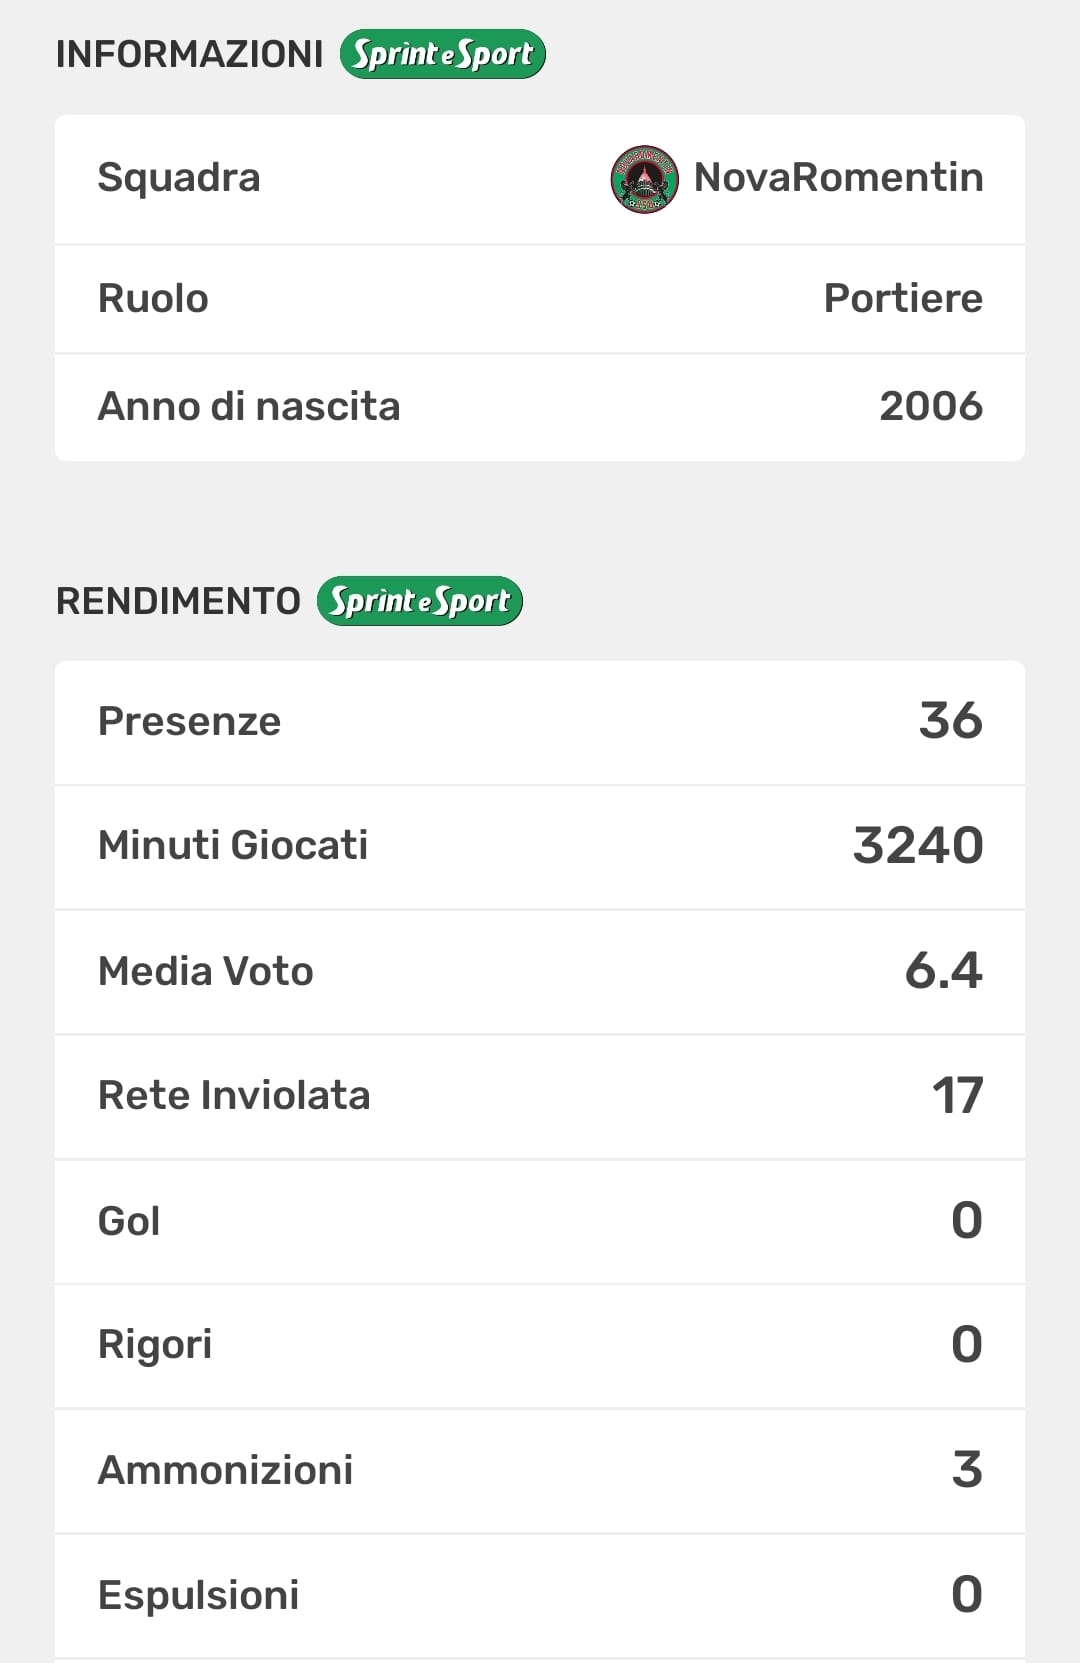Click the 3240 Minuti Giocati value
Image resolution: width=1080 pixels, height=1663 pixels.
pyautogui.click(x=917, y=845)
